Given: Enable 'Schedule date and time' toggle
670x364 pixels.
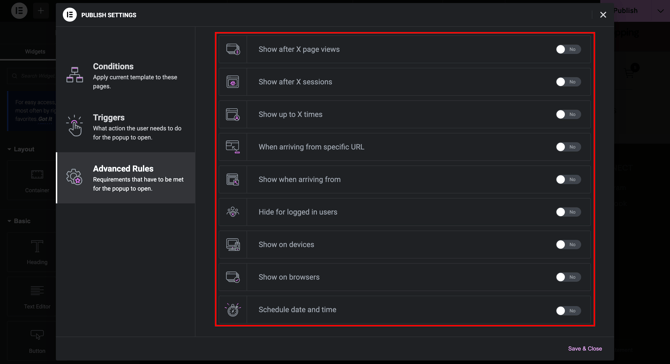Looking at the screenshot, I should 568,311.
